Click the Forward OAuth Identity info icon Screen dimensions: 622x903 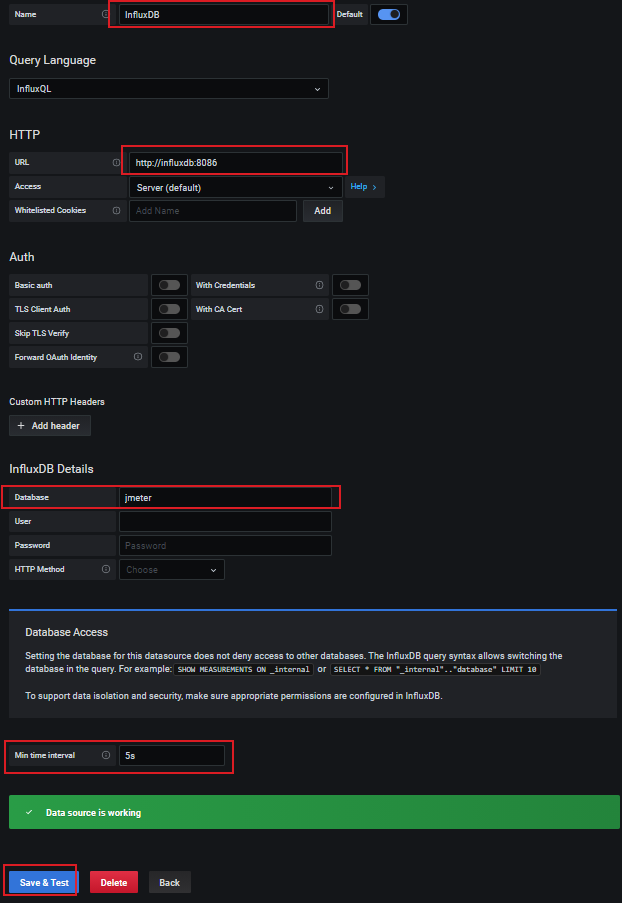pyautogui.click(x=138, y=357)
